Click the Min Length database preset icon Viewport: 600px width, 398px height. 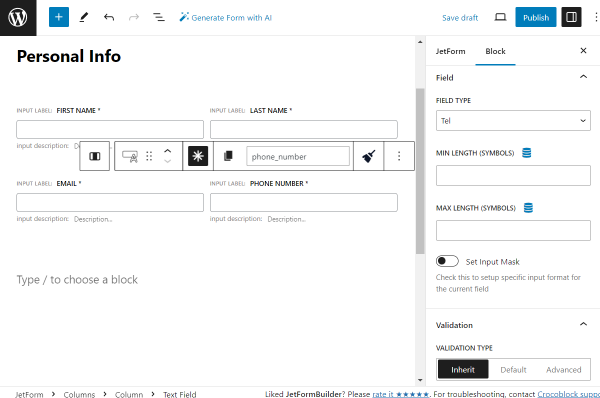click(527, 153)
